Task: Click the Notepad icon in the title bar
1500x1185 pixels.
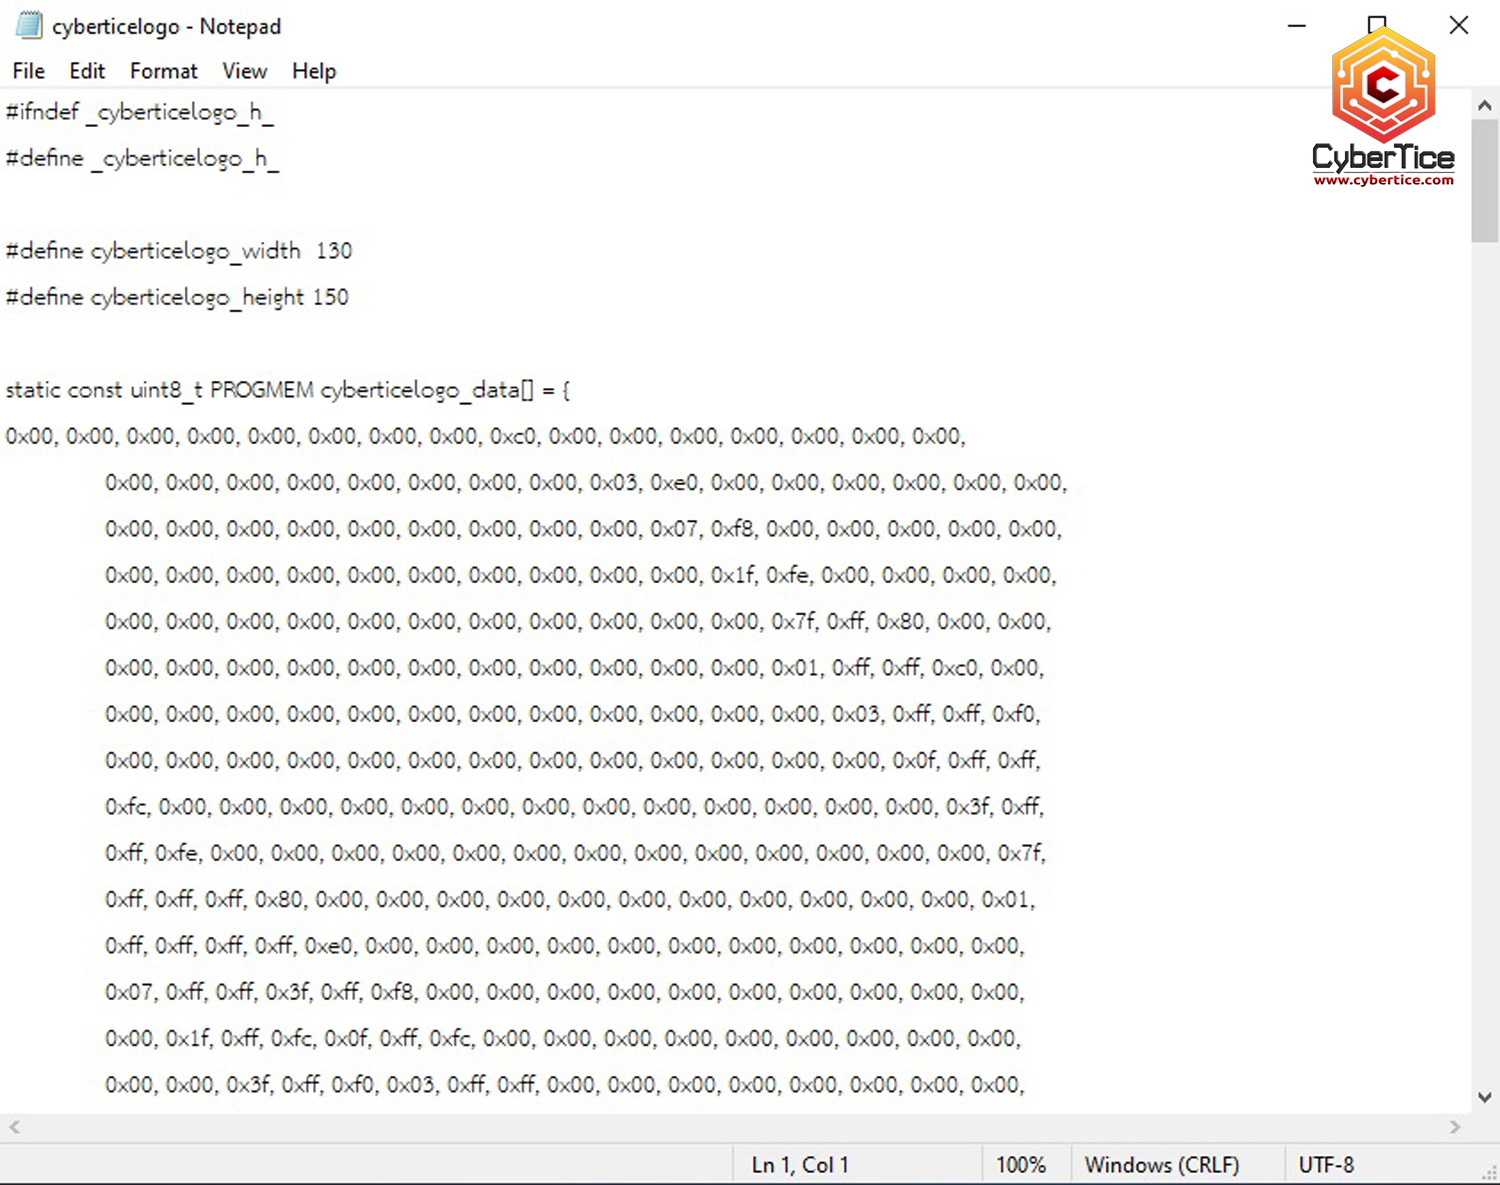Action: 29,26
